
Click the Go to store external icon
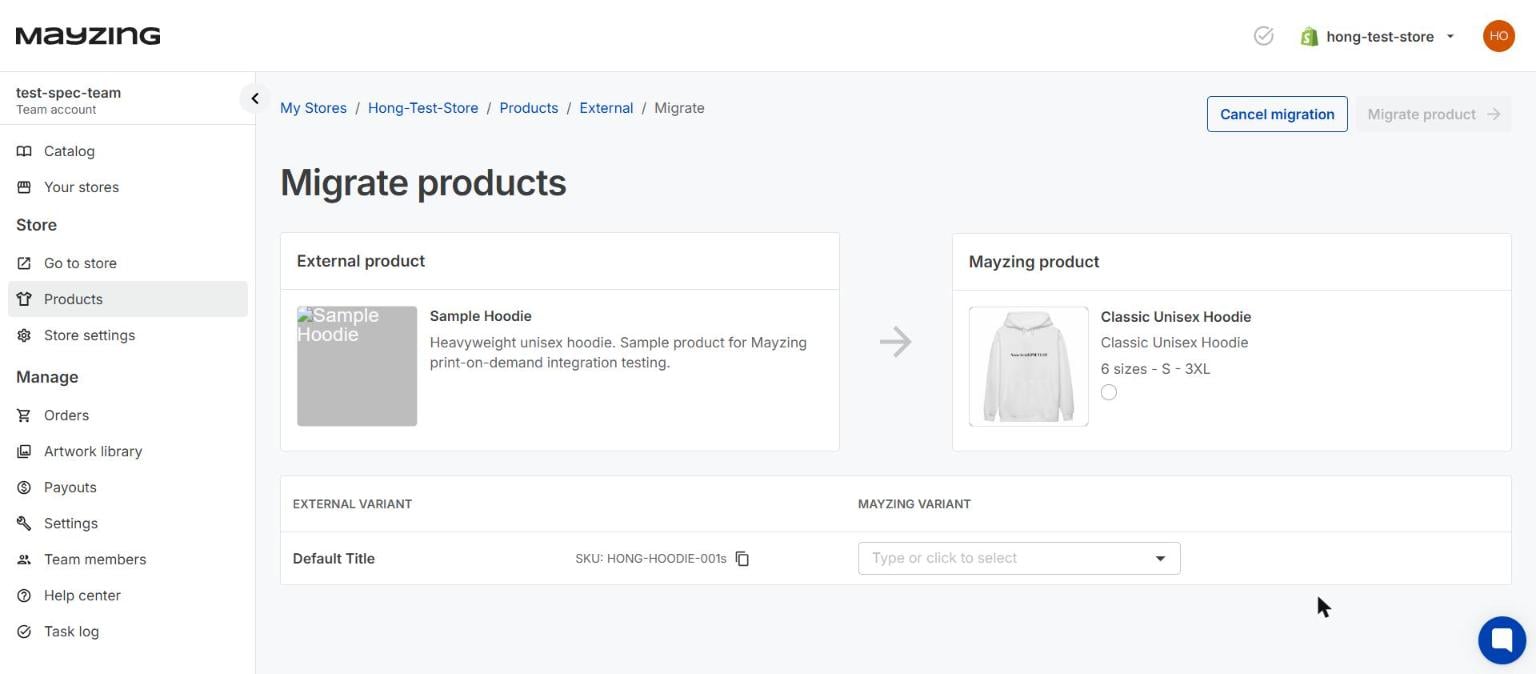(24, 263)
